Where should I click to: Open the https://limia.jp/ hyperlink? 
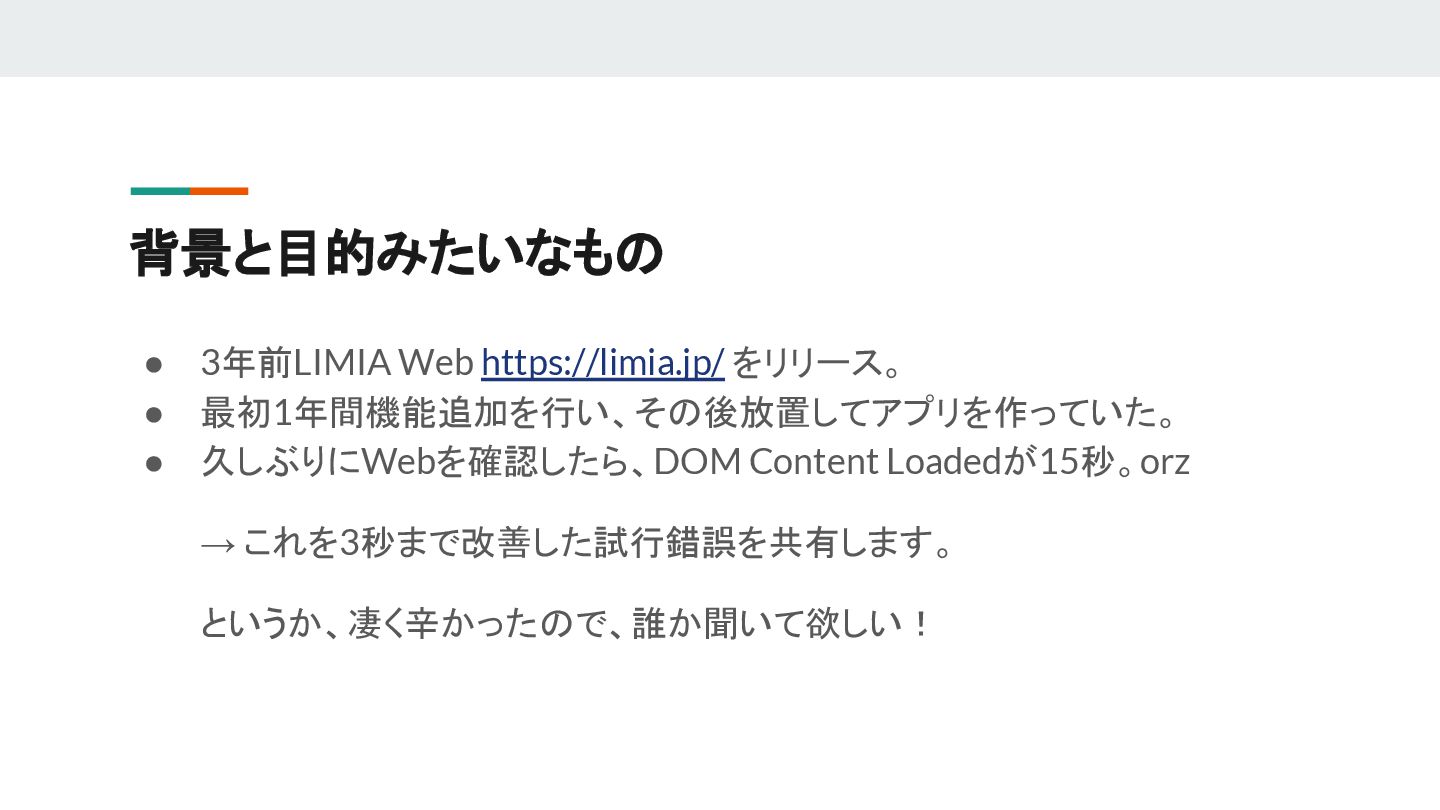pyautogui.click(x=602, y=362)
